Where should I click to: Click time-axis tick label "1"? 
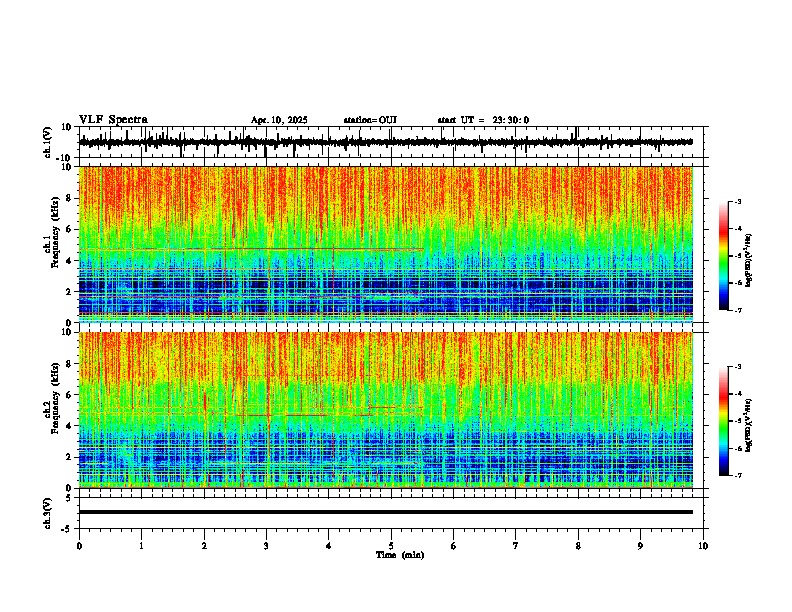pyautogui.click(x=141, y=546)
